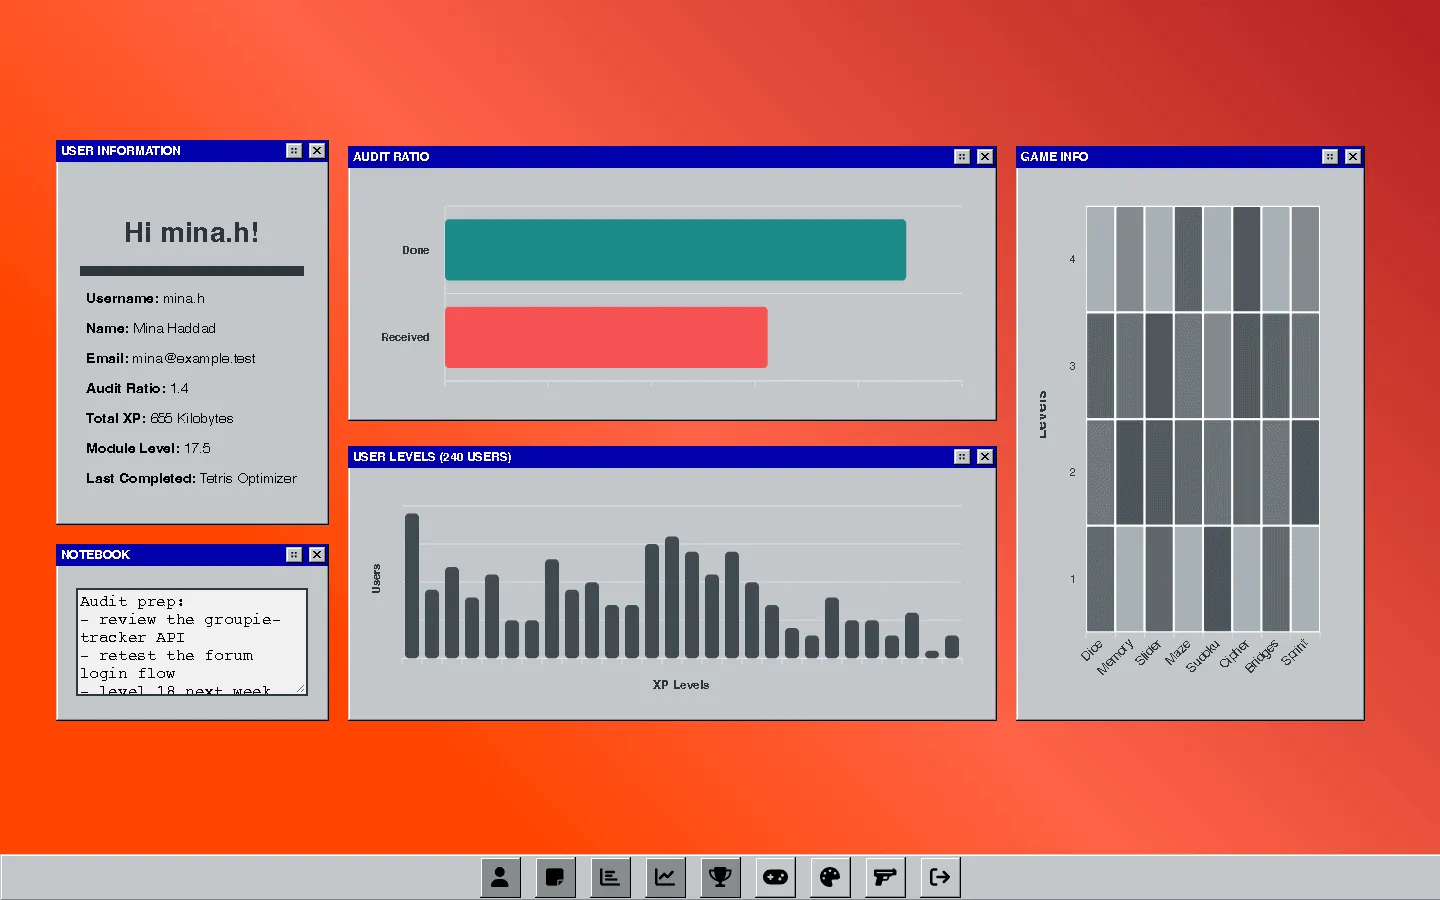This screenshot has width=1440, height=900.
Task: Click 'Last Completed: Tetris Optimizer' line
Action: pyautogui.click(x=191, y=478)
